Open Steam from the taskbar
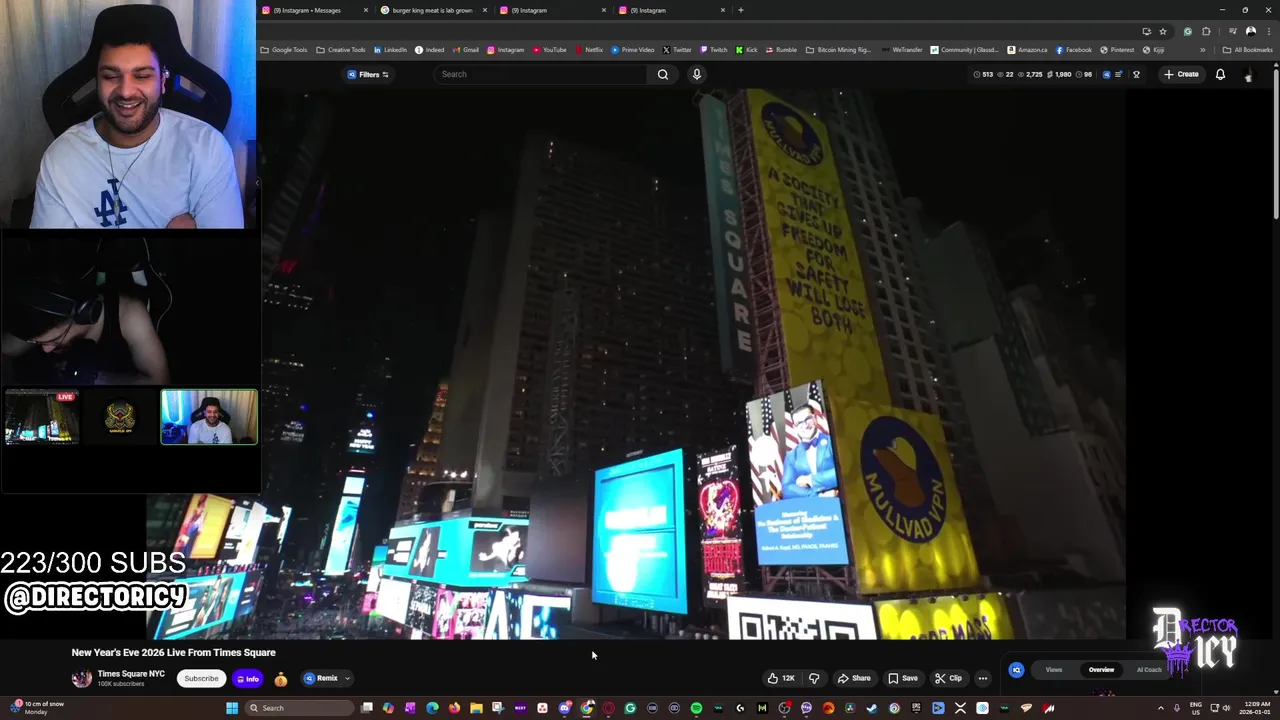 coord(872,708)
